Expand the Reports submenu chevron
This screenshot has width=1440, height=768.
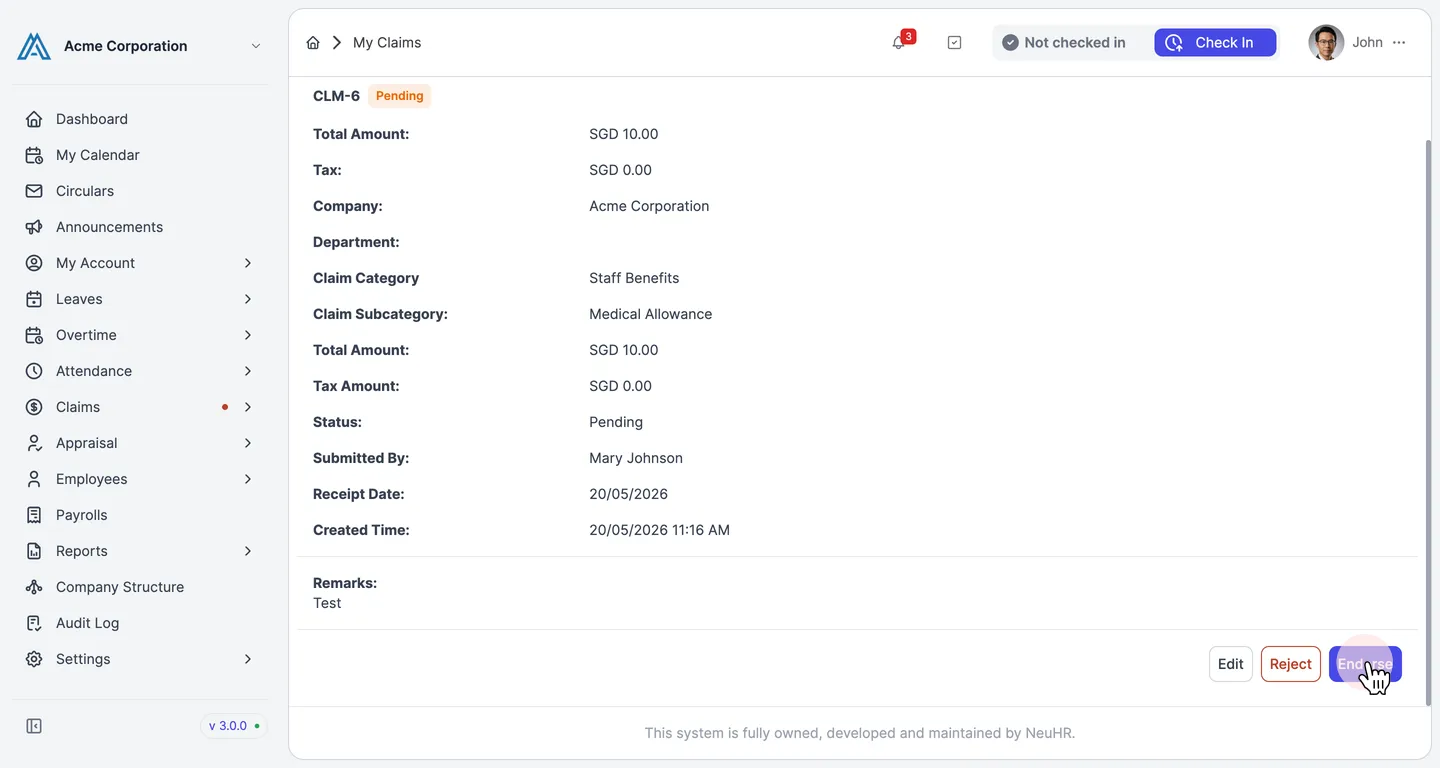(248, 551)
